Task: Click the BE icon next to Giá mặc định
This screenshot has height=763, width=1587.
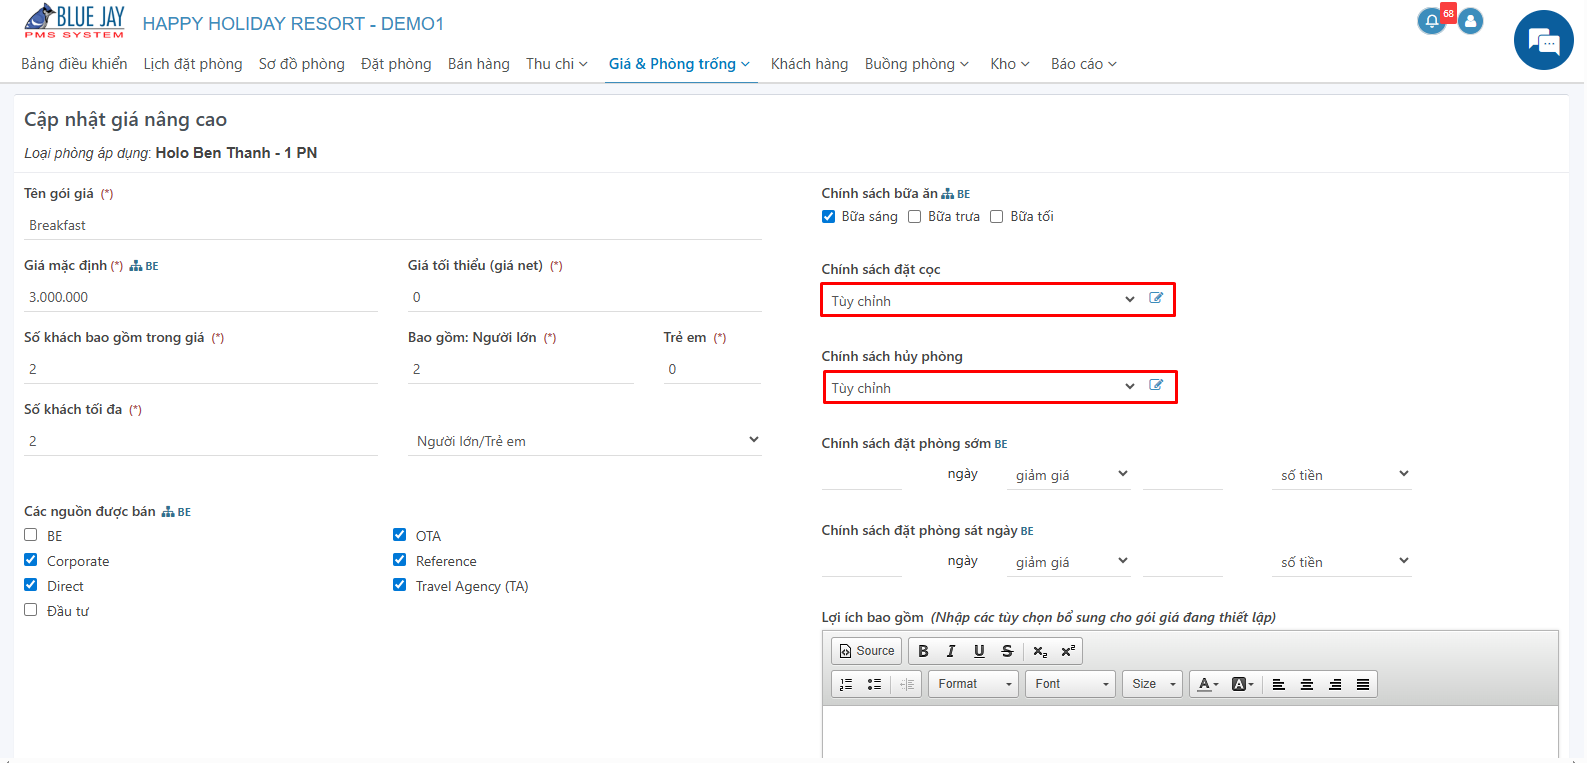Action: [x=144, y=266]
